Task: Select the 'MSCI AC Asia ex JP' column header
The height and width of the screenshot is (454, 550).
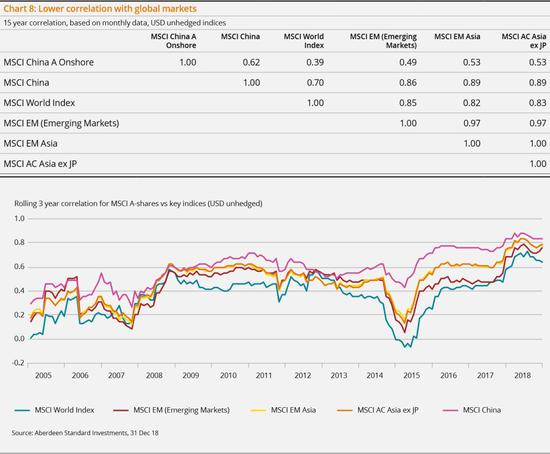Action: tap(524, 41)
